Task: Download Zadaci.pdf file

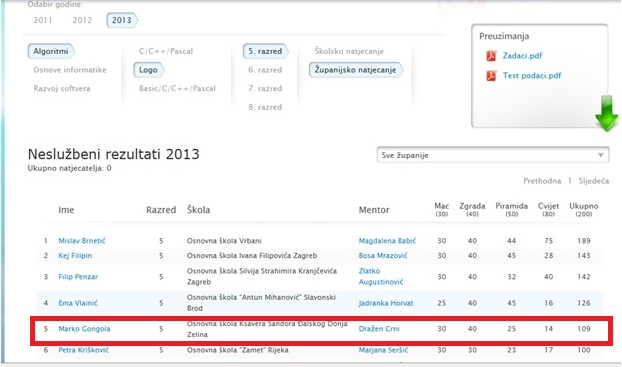Action: point(522,56)
